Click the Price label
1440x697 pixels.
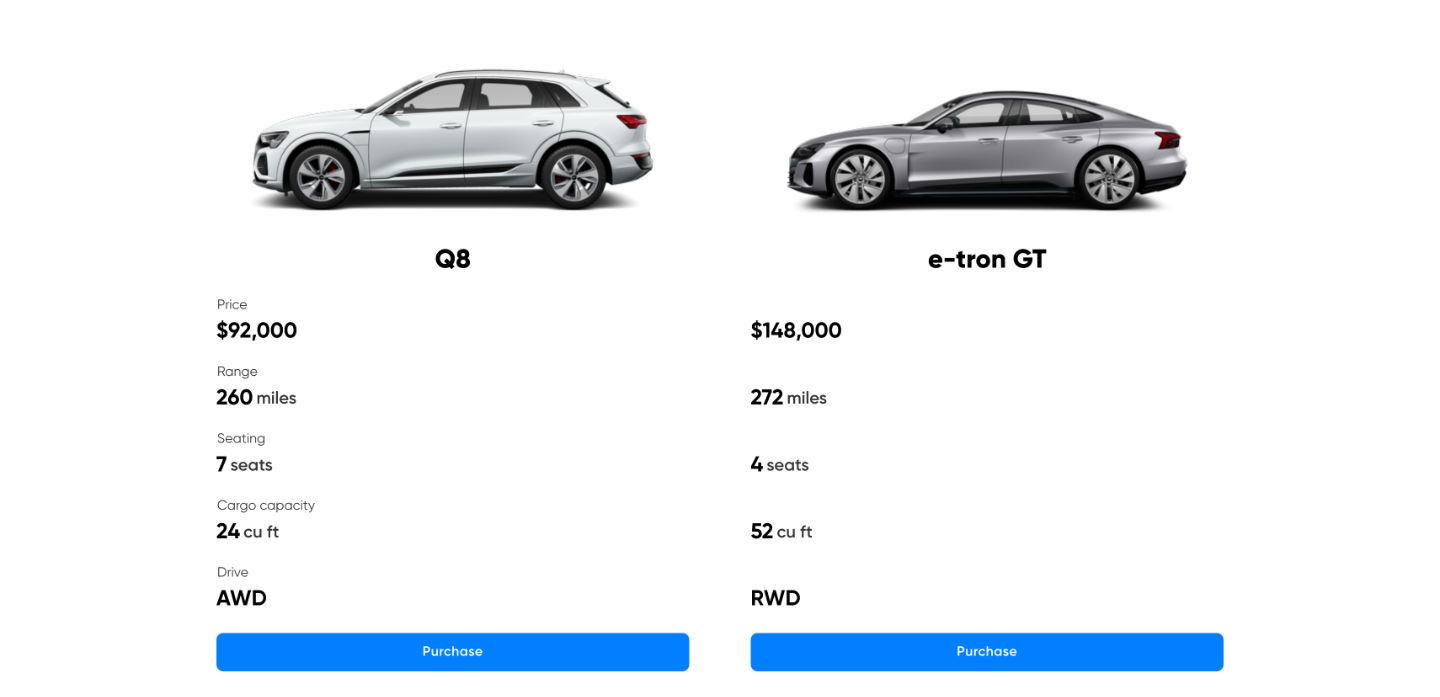232,305
